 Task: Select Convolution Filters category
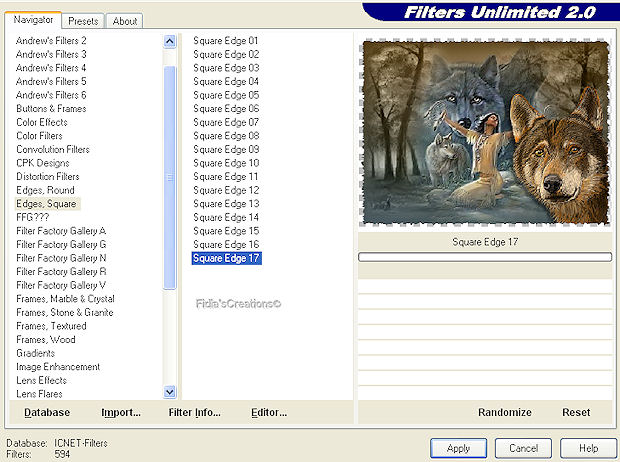[53, 150]
